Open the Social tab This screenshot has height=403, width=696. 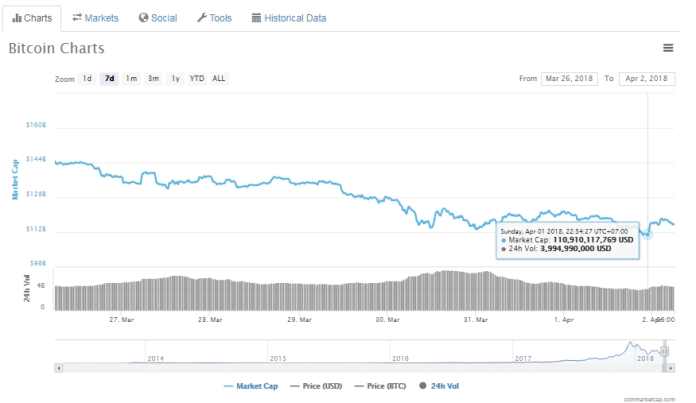(158, 18)
